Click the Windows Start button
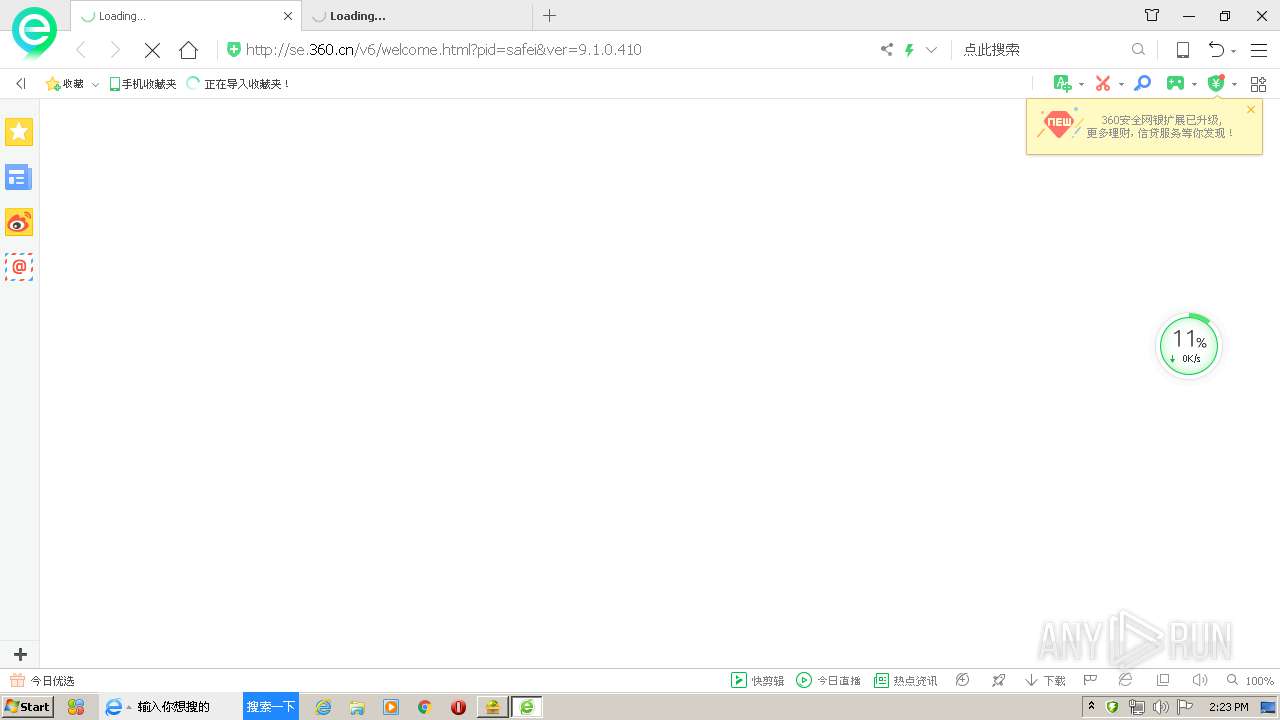 coord(28,706)
